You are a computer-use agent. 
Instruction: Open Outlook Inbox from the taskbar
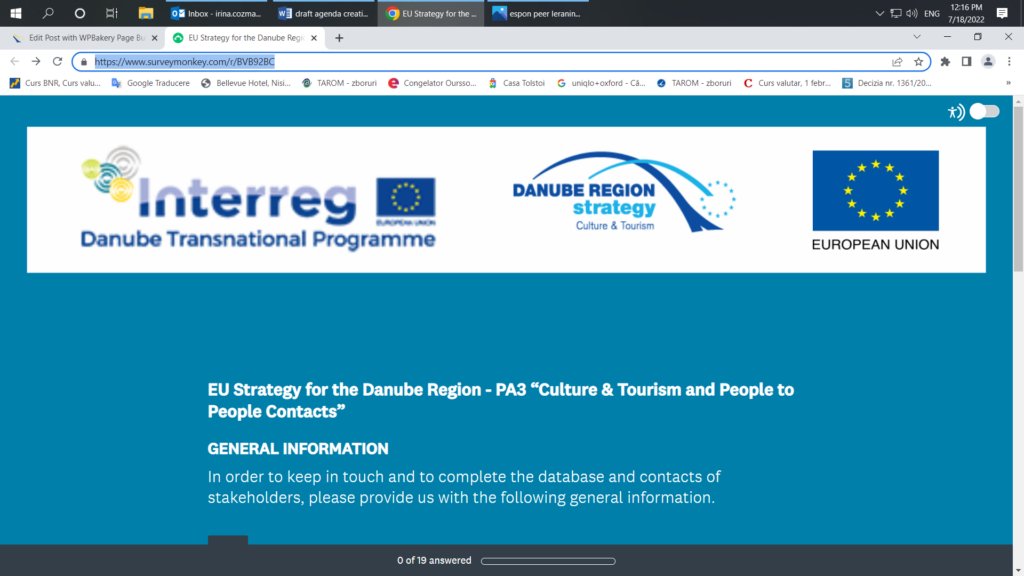[x=216, y=13]
